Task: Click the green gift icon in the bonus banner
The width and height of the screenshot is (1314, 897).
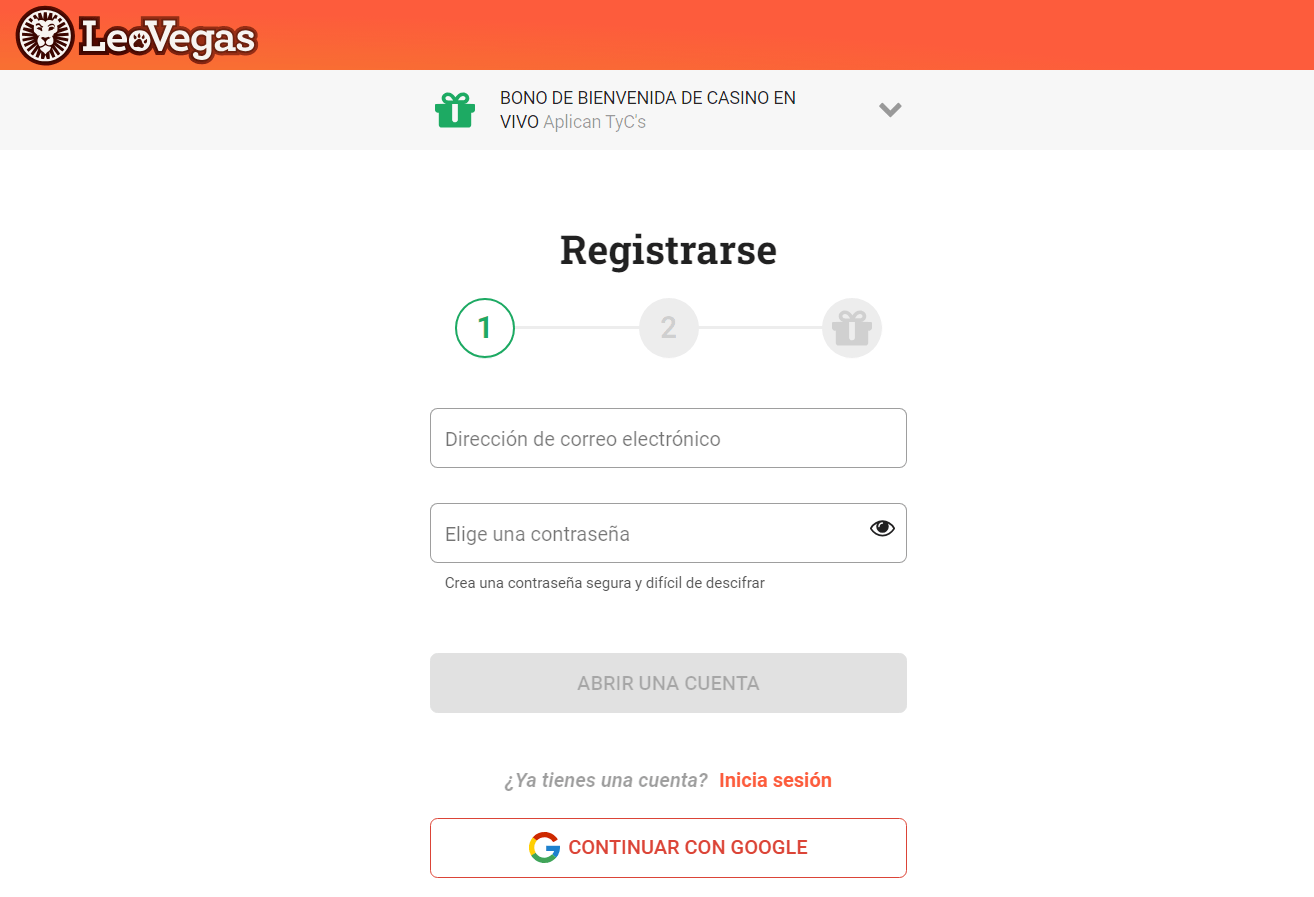Action: tap(455, 110)
